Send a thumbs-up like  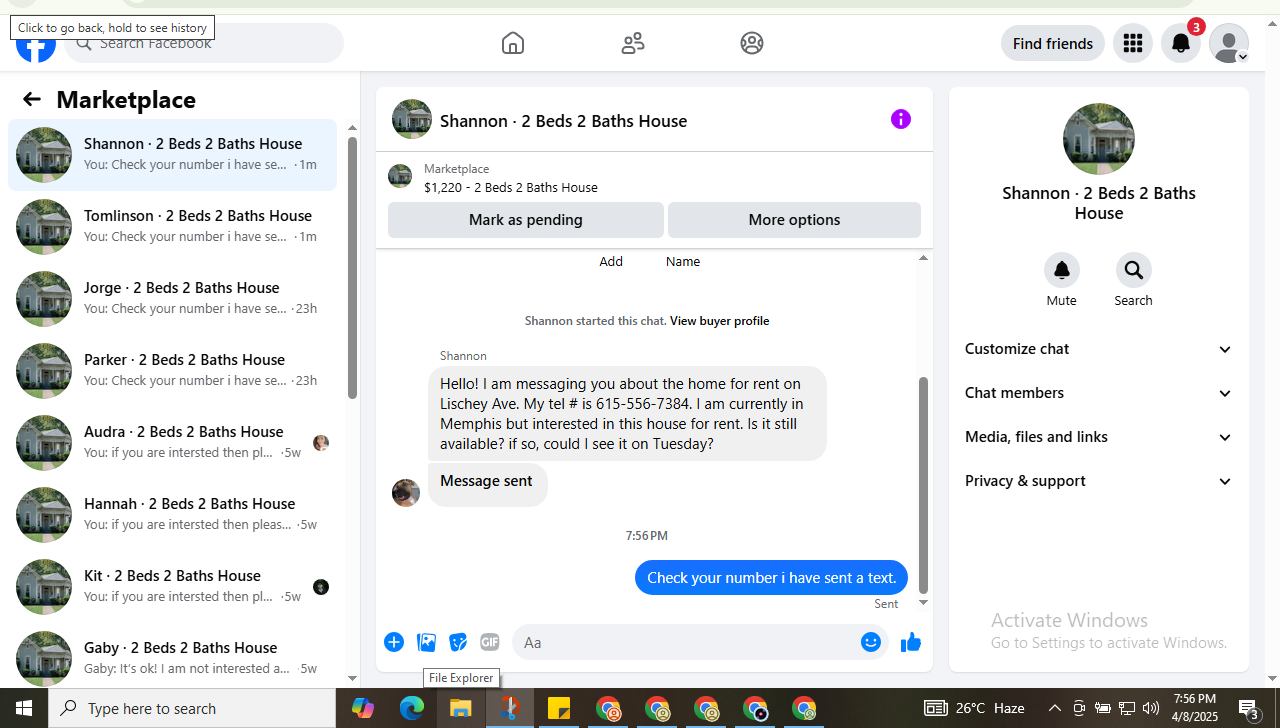pyautogui.click(x=910, y=642)
